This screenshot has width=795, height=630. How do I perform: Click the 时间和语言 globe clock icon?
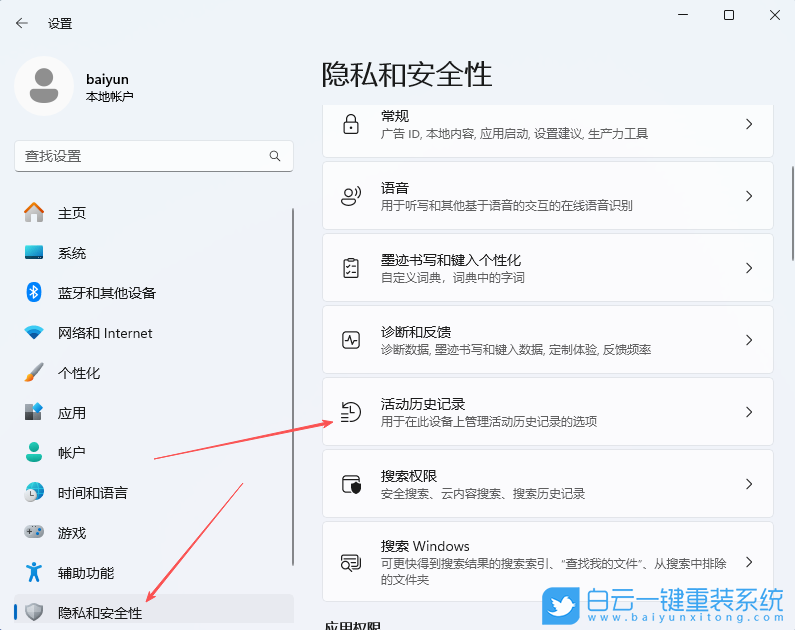pyautogui.click(x=34, y=492)
